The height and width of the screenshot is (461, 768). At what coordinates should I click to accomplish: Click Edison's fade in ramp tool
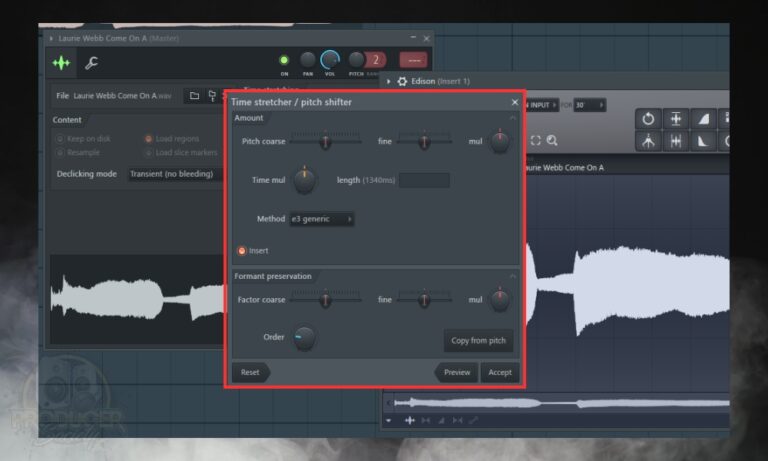pyautogui.click(x=703, y=119)
